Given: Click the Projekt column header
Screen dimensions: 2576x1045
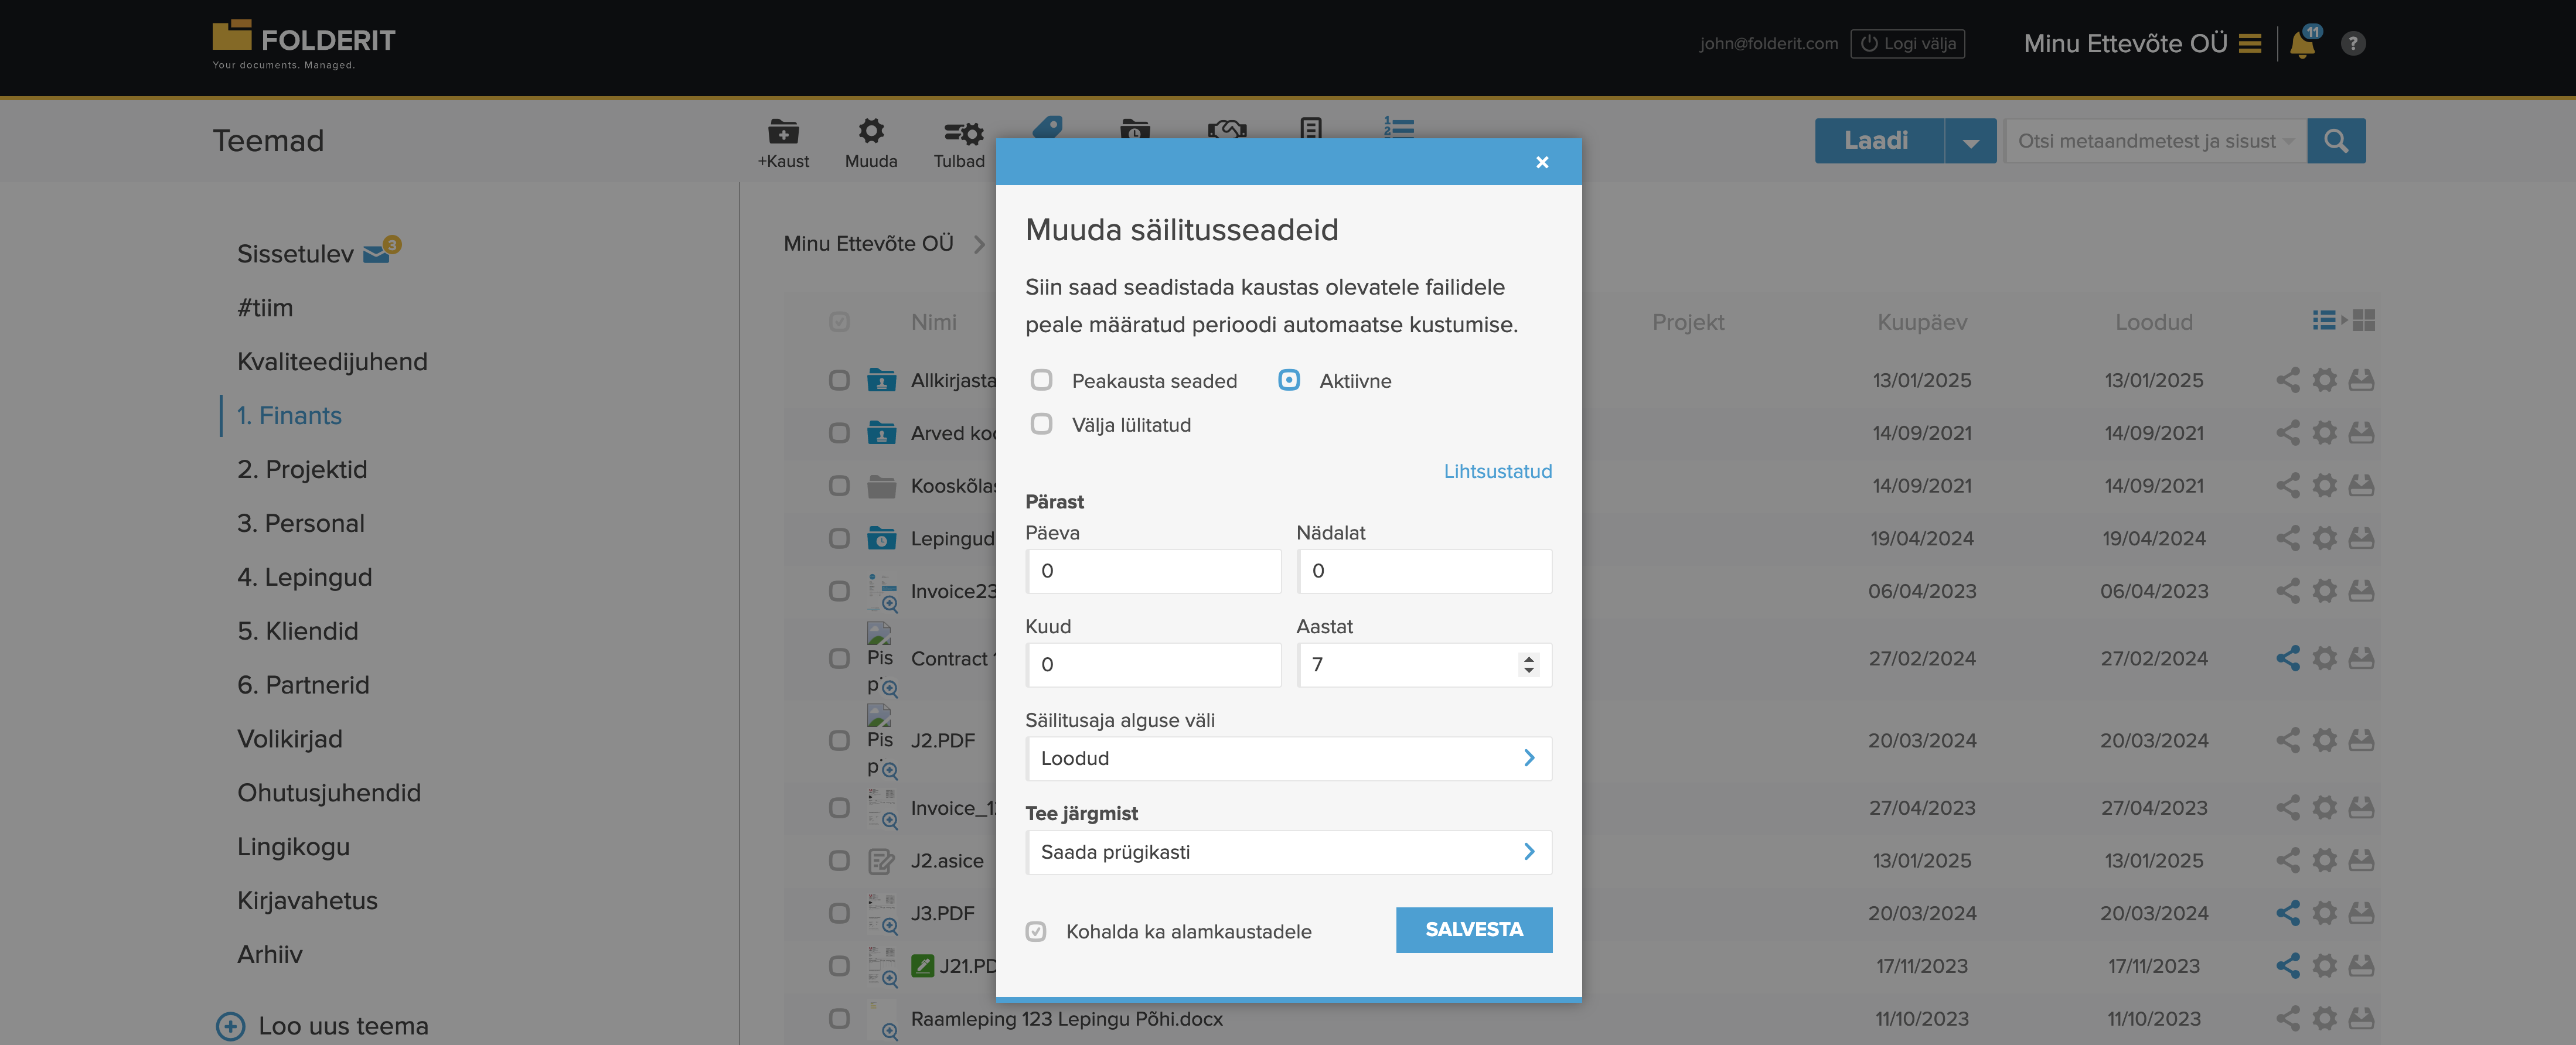Looking at the screenshot, I should pyautogui.click(x=1687, y=322).
